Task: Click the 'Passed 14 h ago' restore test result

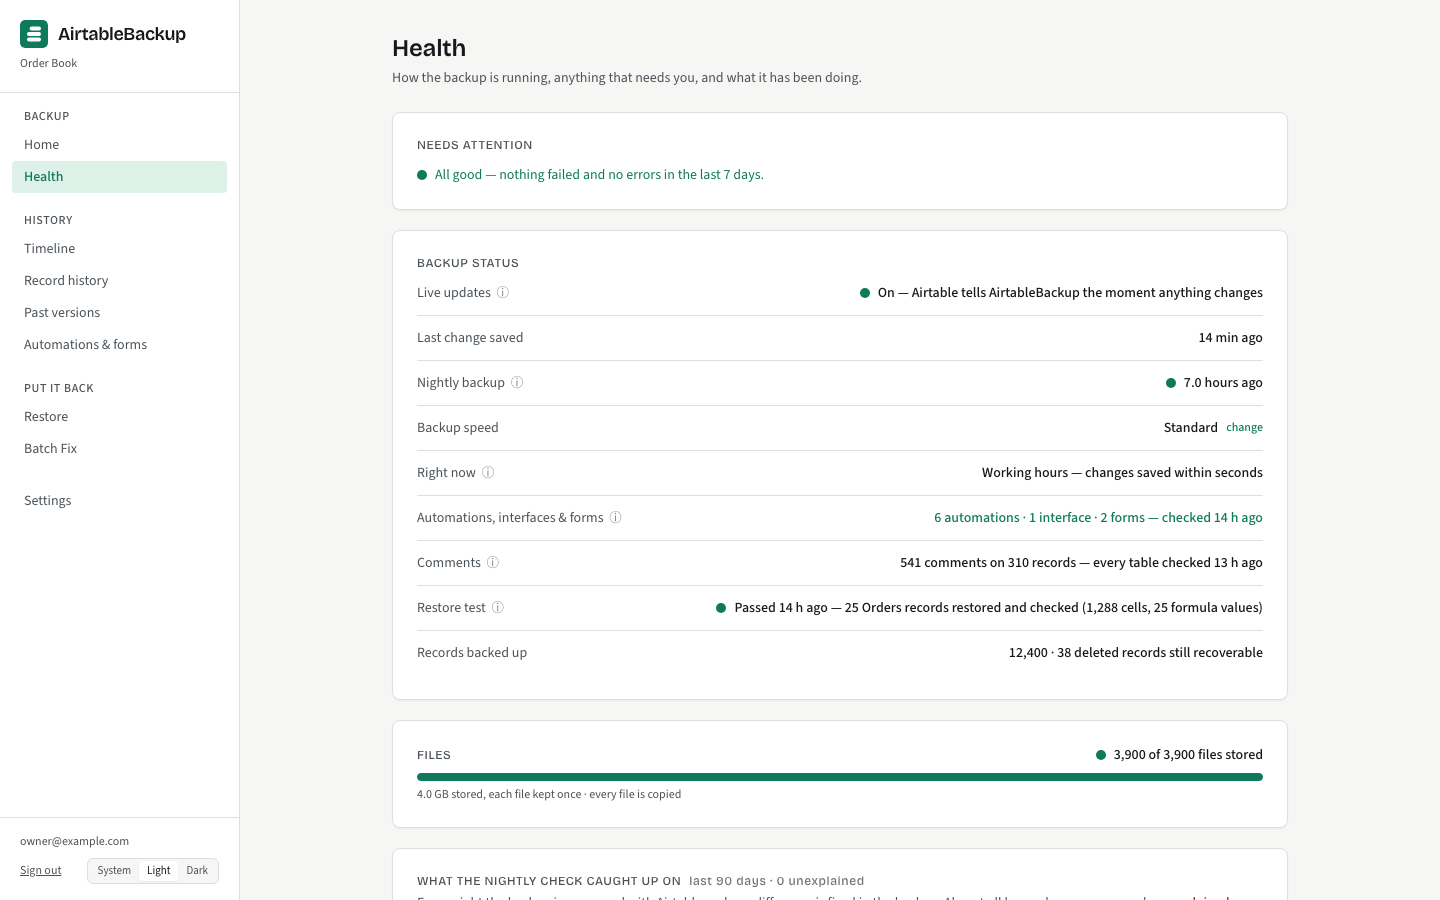Action: (998, 608)
